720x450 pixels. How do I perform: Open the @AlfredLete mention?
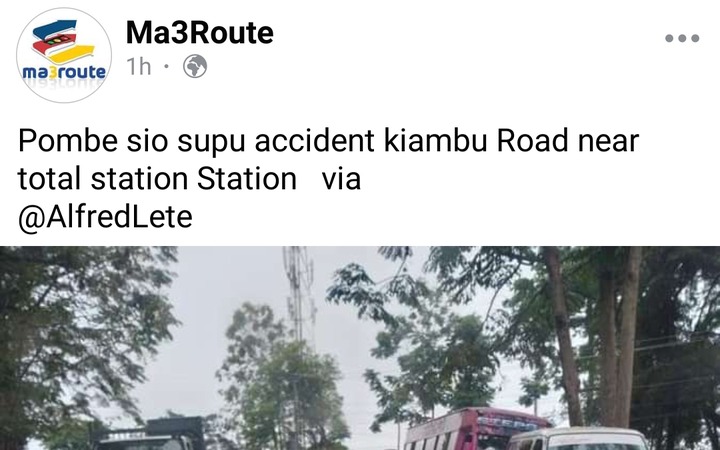(105, 217)
